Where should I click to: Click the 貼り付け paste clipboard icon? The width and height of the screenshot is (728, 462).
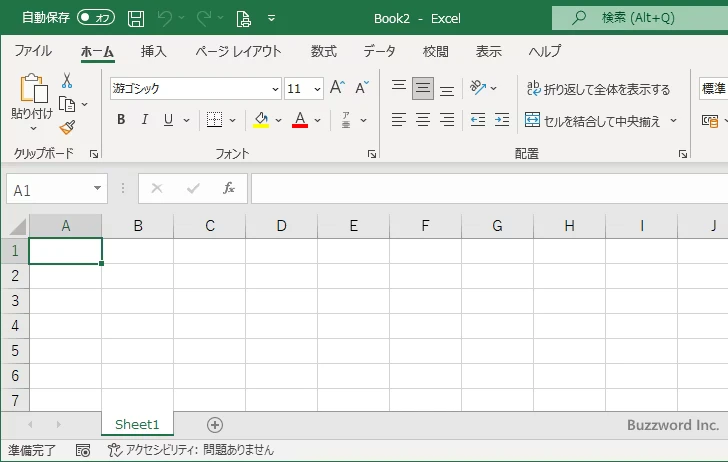(33, 88)
